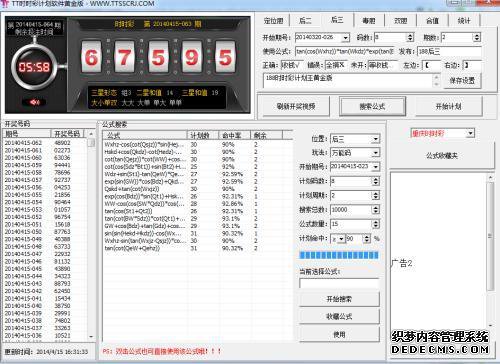Screen dimensions: 500x364
Task: Expand the 玩法 万能码 dropdown
Action: pos(376,153)
